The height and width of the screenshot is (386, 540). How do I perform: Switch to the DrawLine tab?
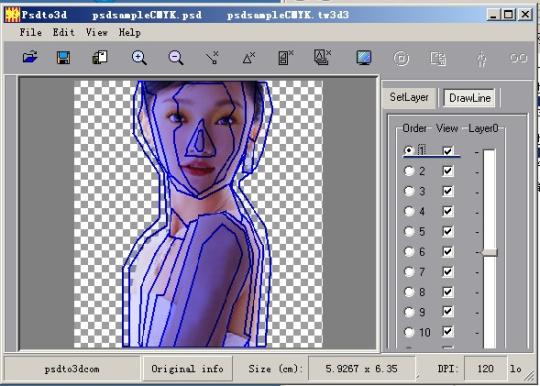470,98
